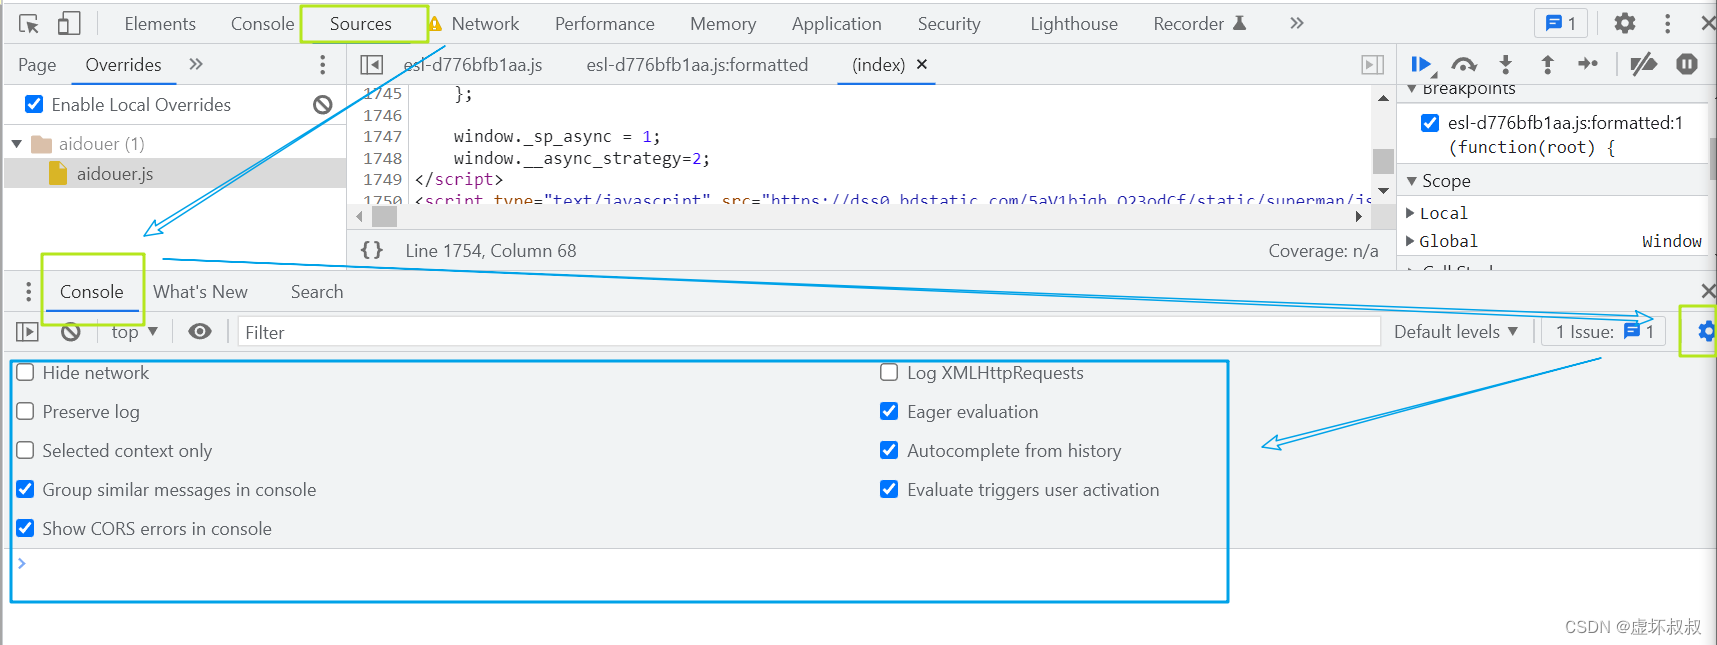Open the Default levels dropdown
This screenshot has height=645, width=1717.
(x=1456, y=331)
